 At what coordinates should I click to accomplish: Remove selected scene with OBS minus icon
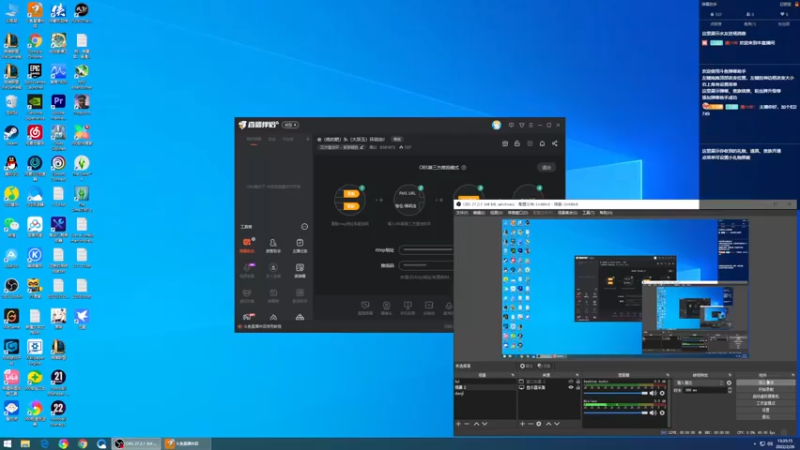tap(466, 424)
